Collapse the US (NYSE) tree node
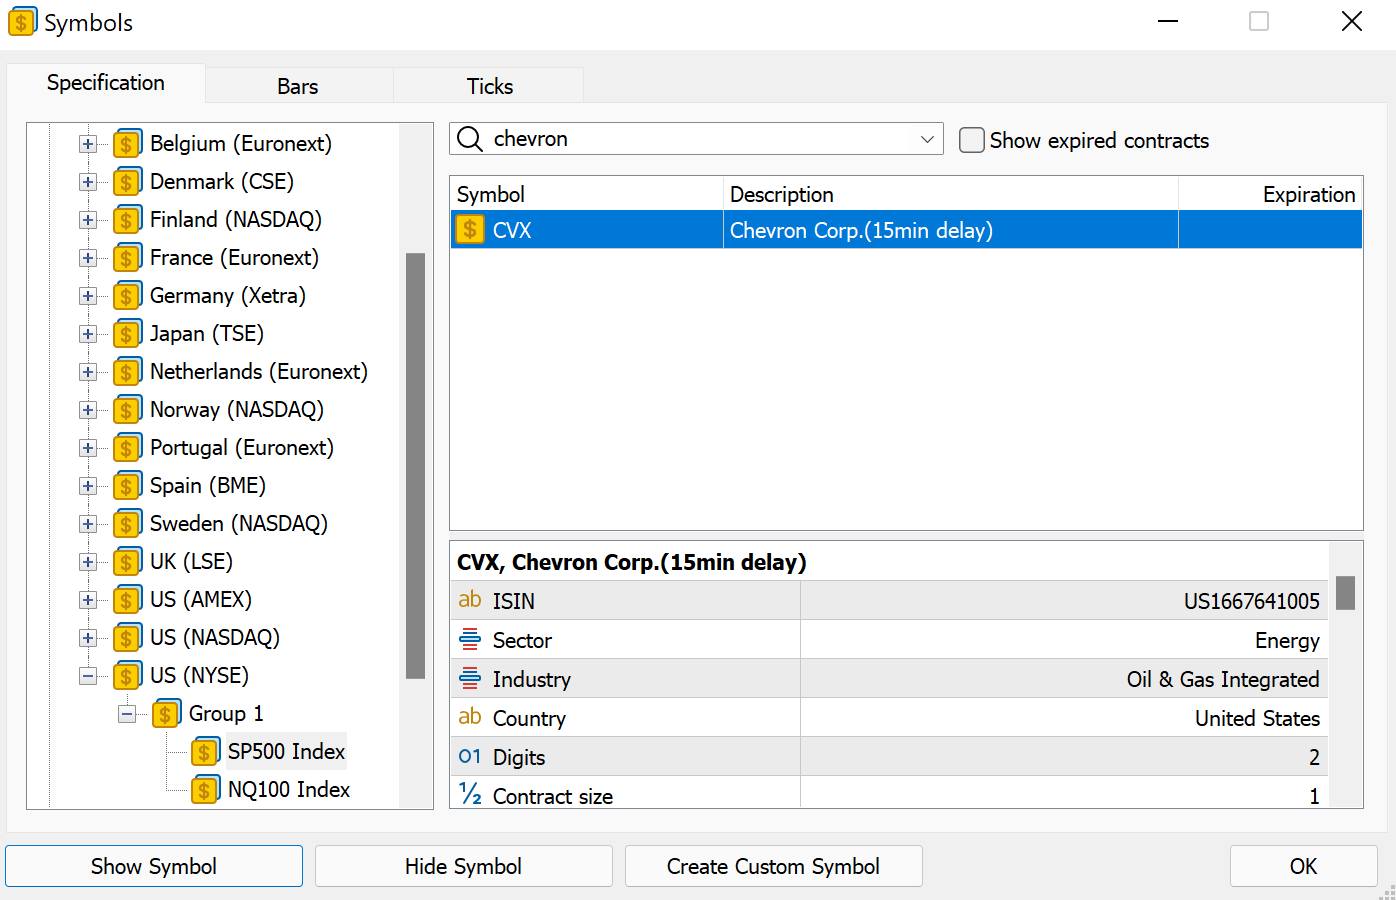This screenshot has width=1396, height=900. (88, 676)
